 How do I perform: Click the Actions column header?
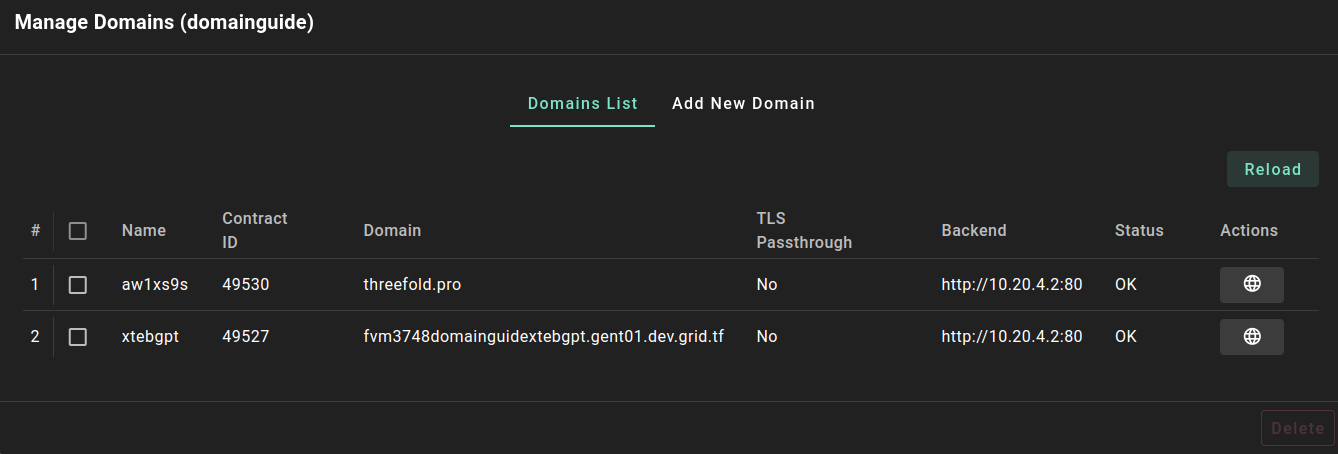coord(1248,231)
